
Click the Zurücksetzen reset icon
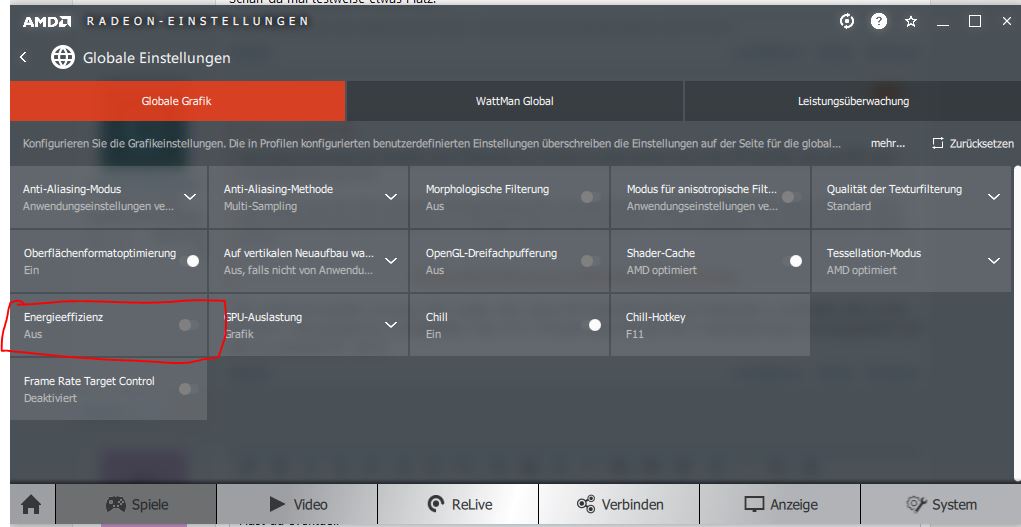point(938,143)
